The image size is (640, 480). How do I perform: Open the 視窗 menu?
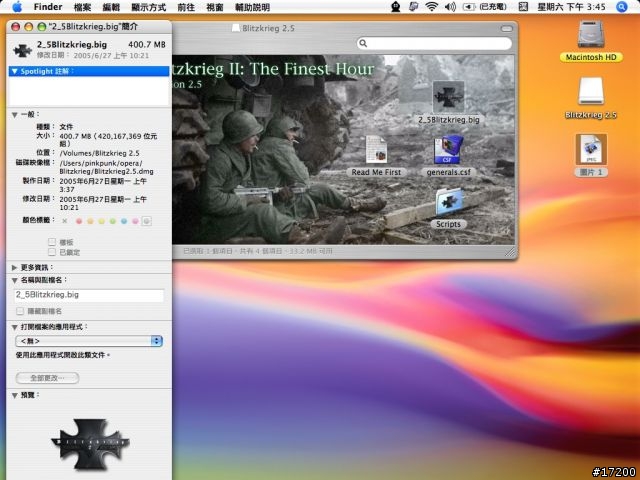pyautogui.click(x=215, y=7)
